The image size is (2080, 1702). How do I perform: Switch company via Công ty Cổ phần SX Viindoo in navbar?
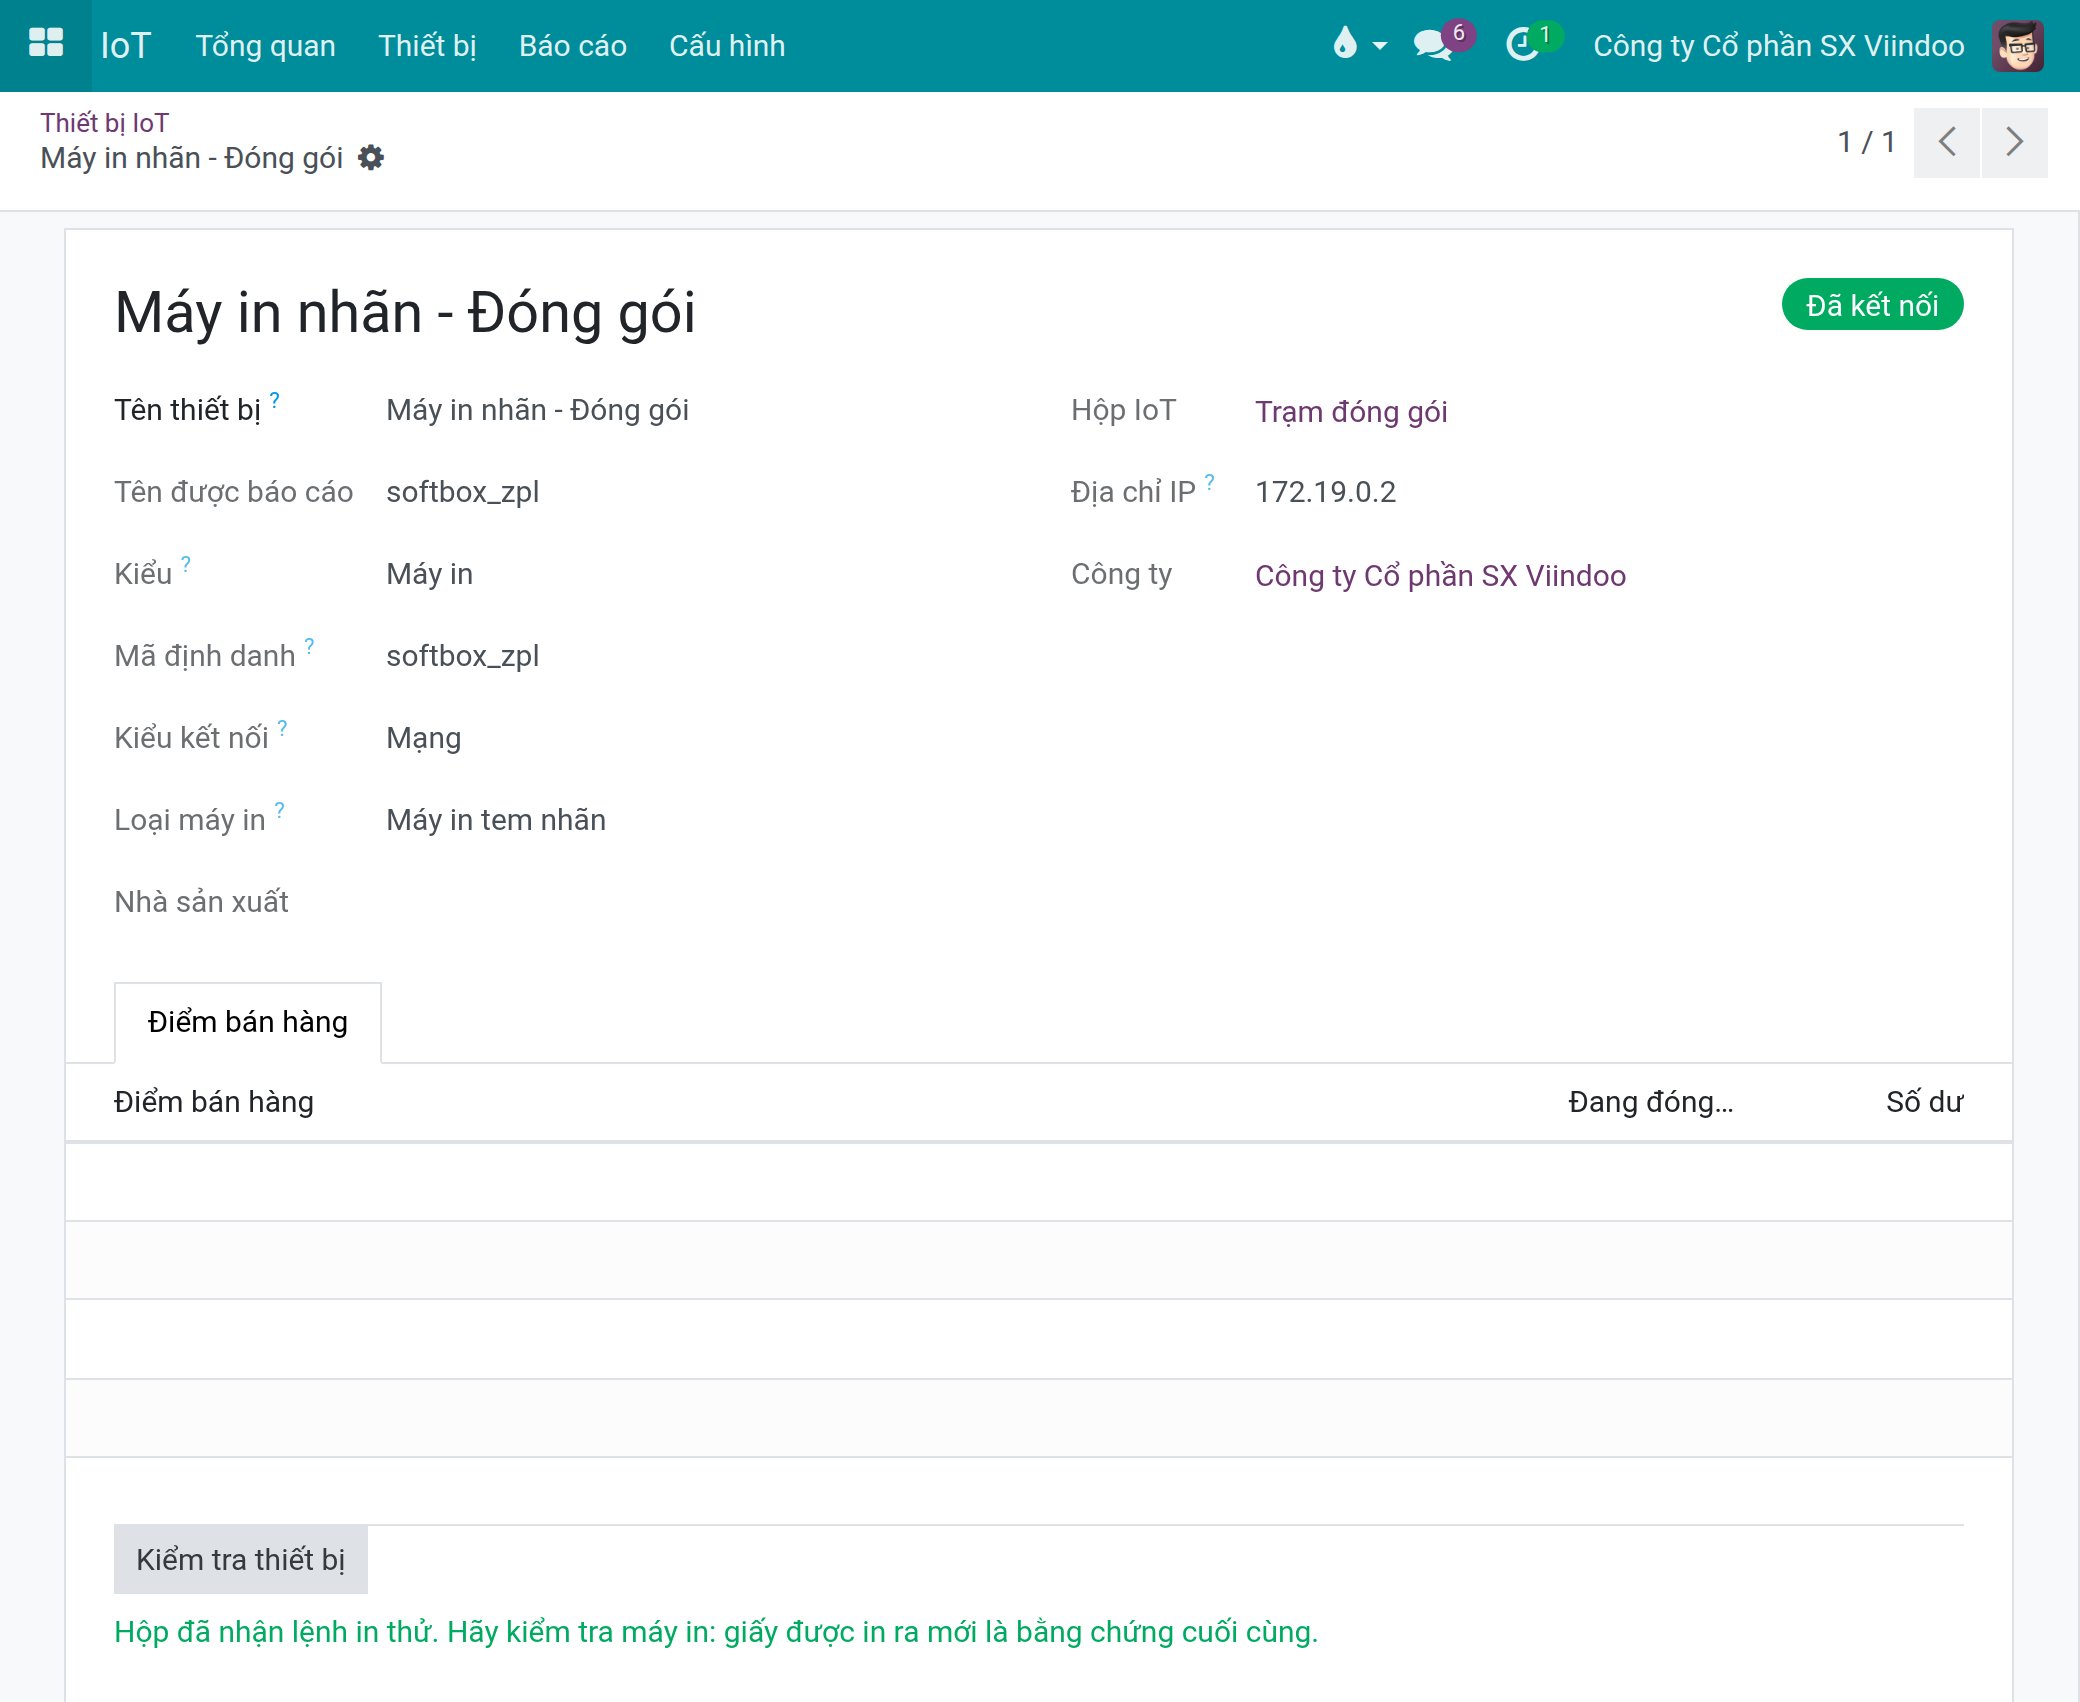click(1778, 46)
